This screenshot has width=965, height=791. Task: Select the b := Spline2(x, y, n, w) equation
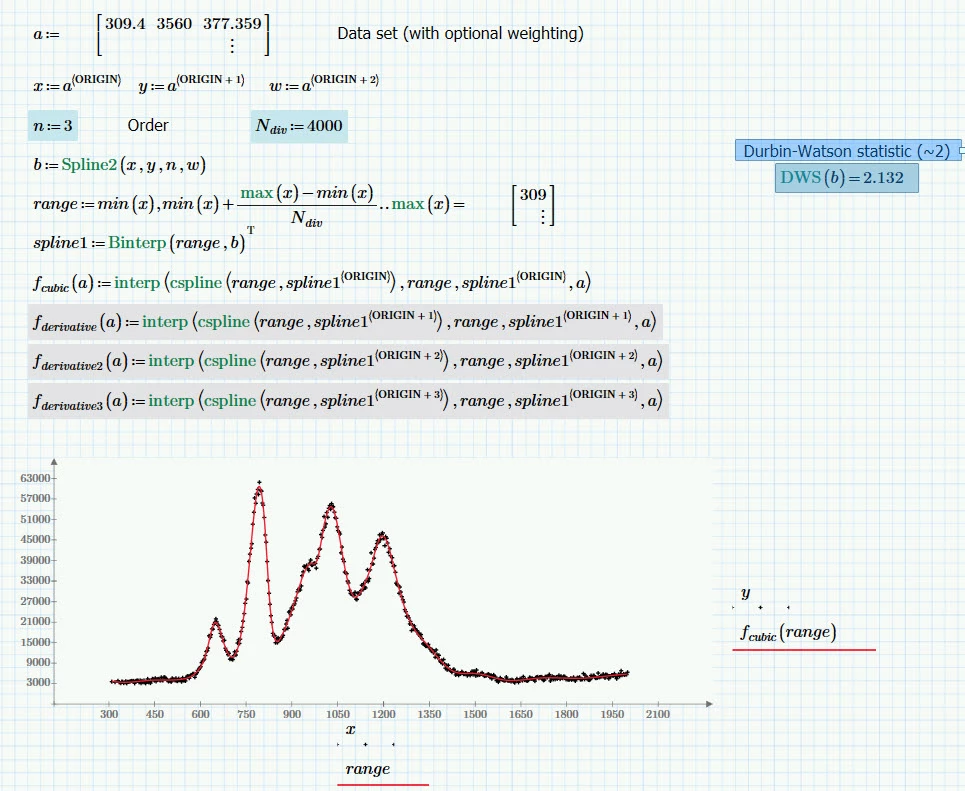[x=119, y=165]
